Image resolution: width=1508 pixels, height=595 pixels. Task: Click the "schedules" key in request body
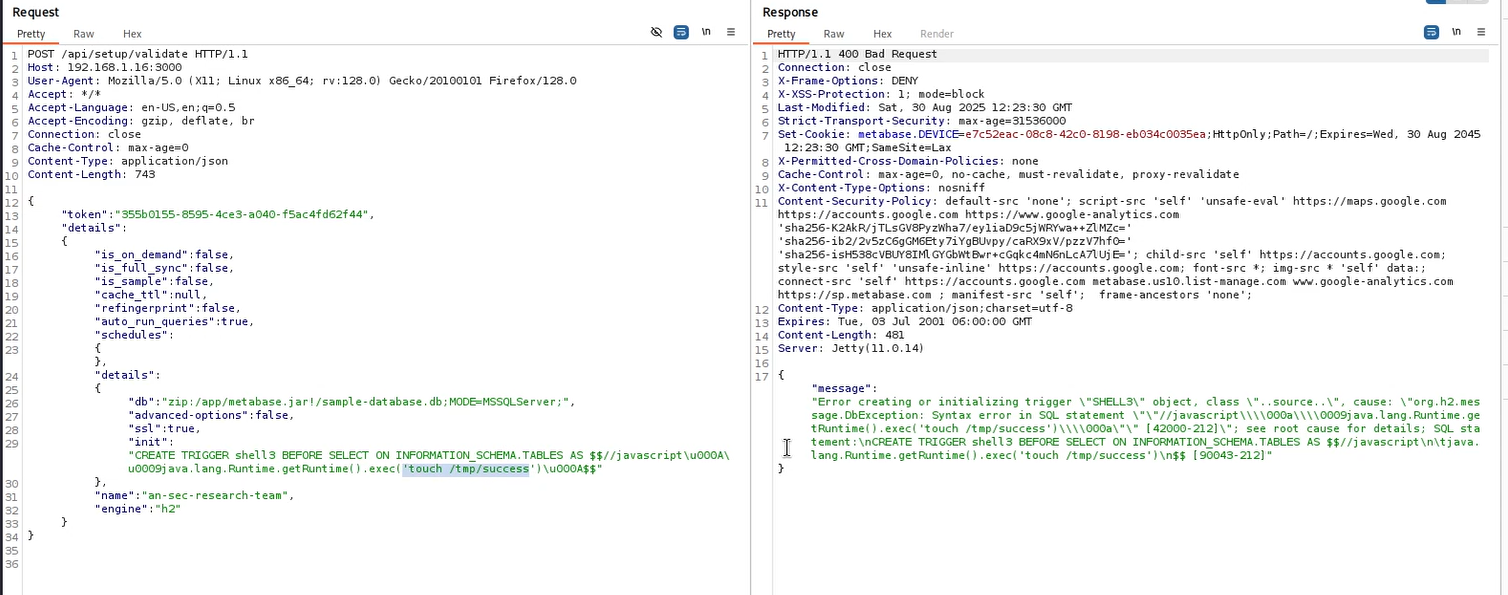click(x=134, y=335)
